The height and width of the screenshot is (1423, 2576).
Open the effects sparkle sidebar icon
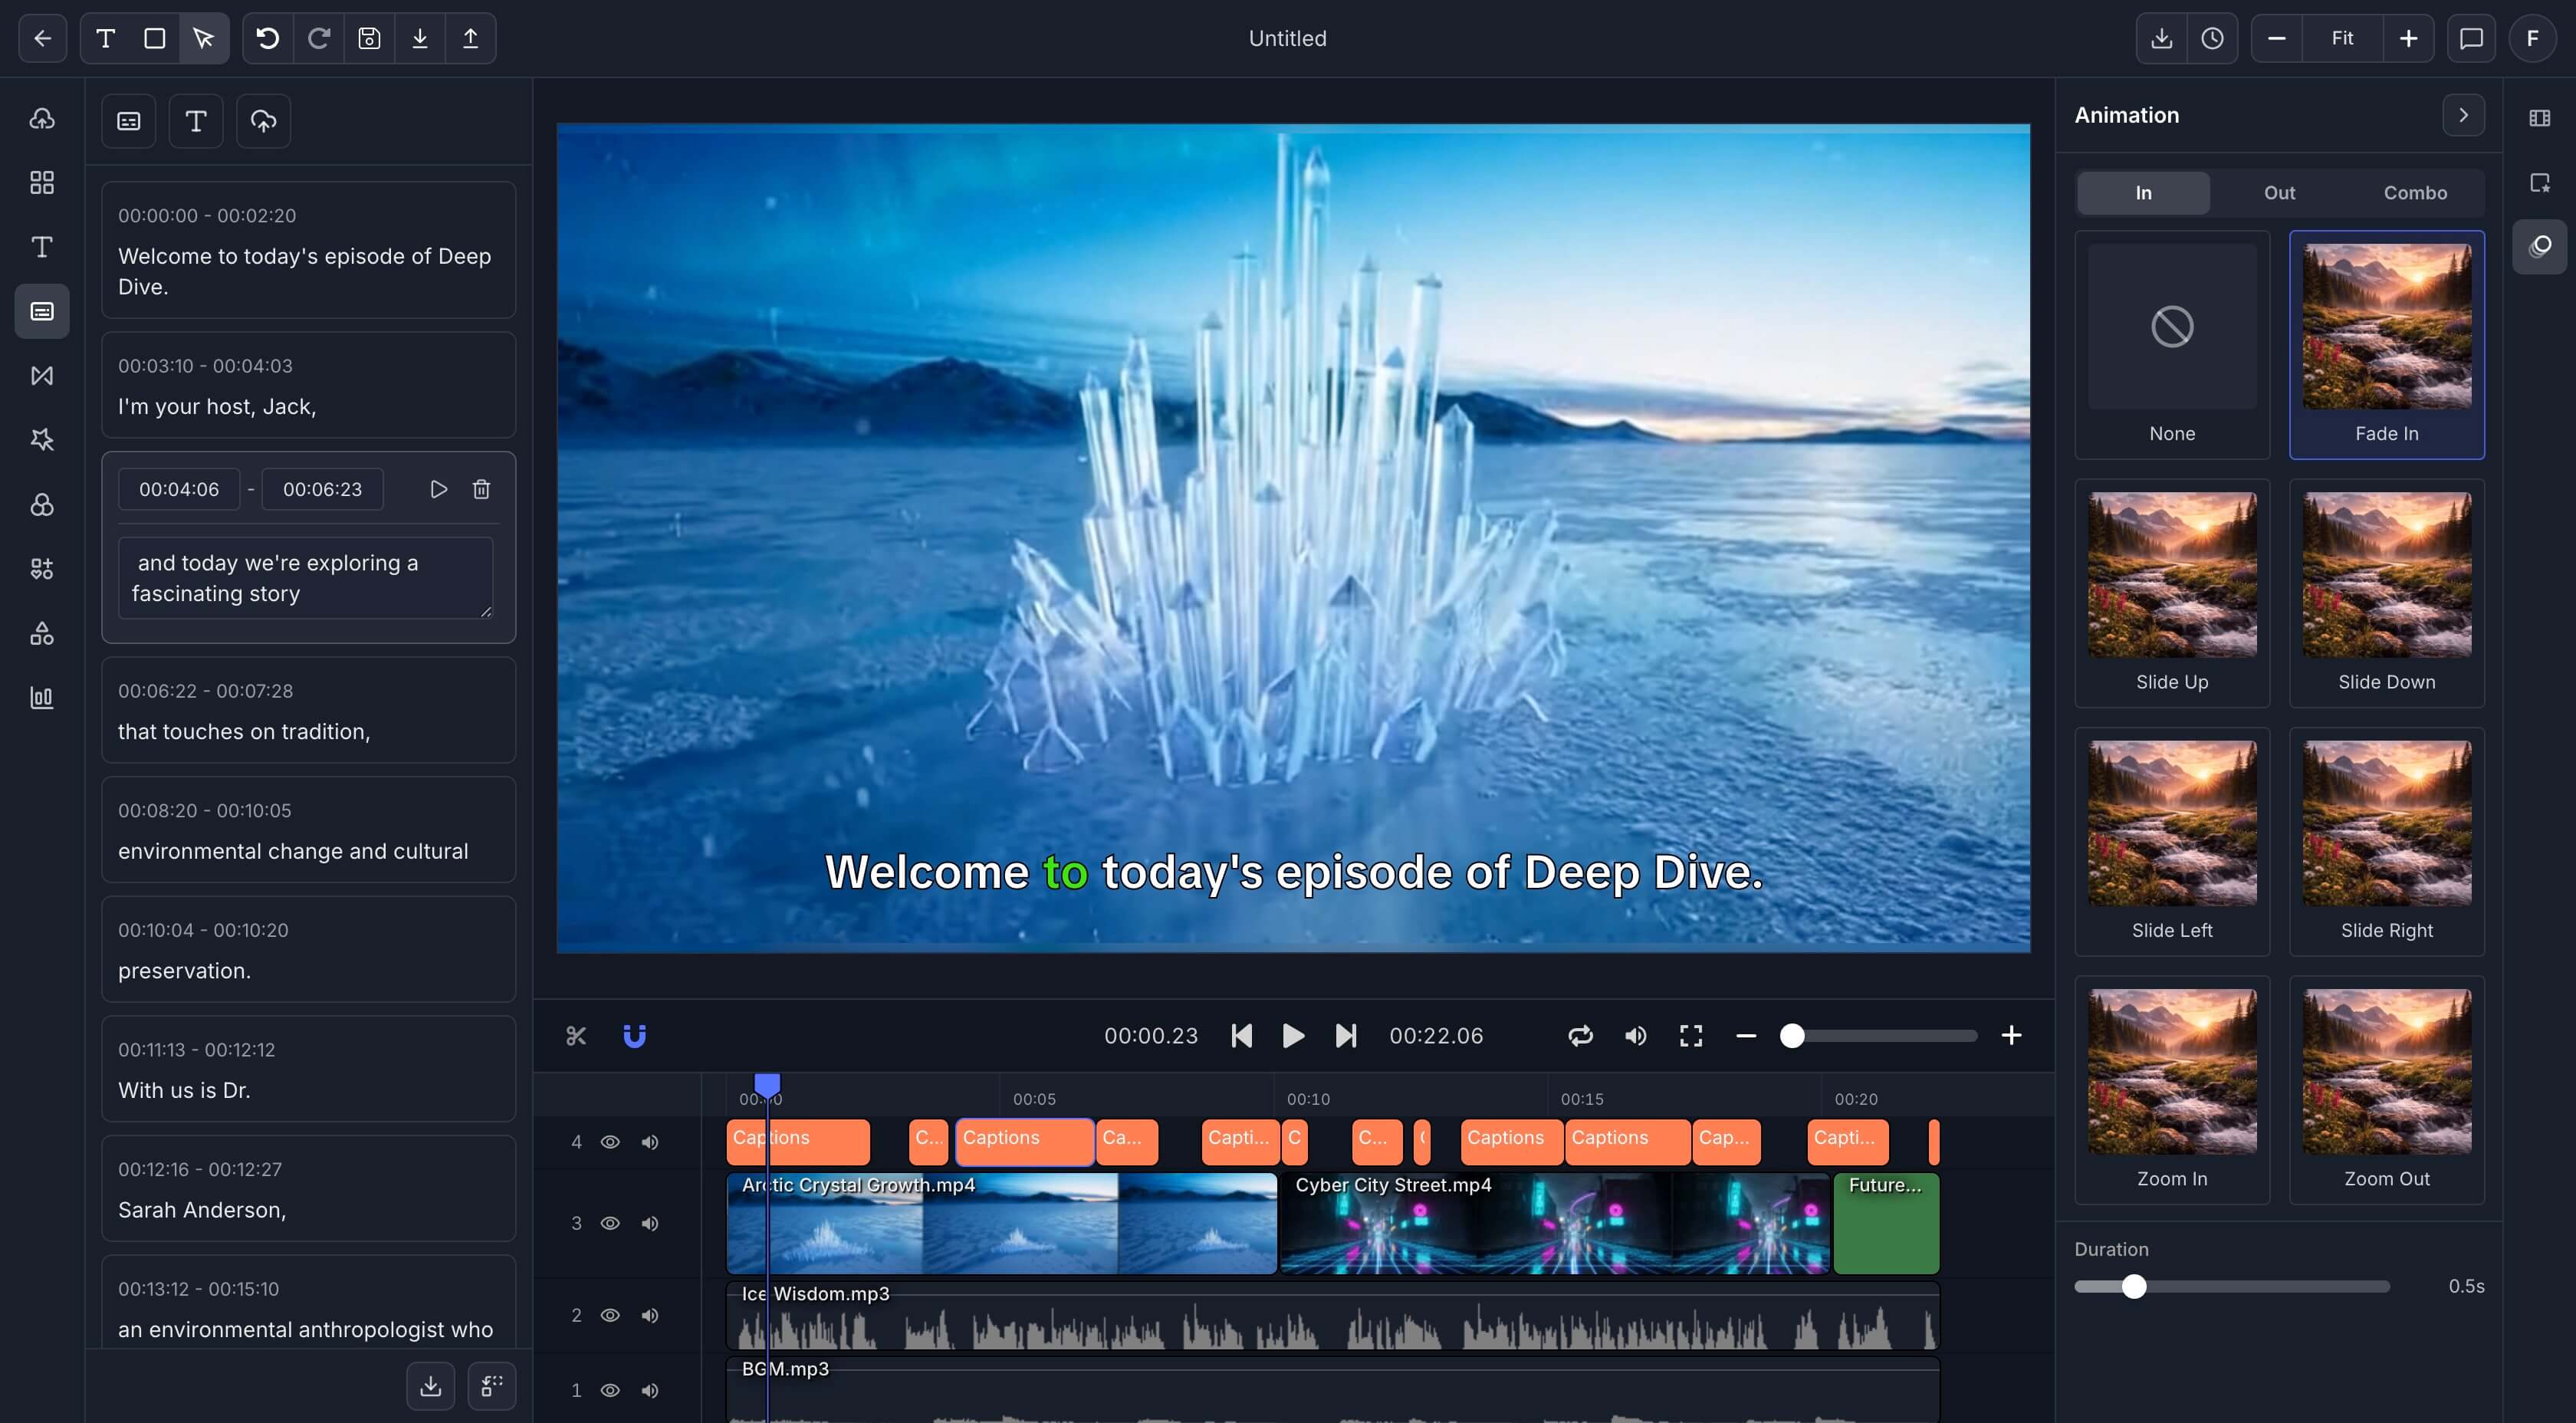(42, 440)
